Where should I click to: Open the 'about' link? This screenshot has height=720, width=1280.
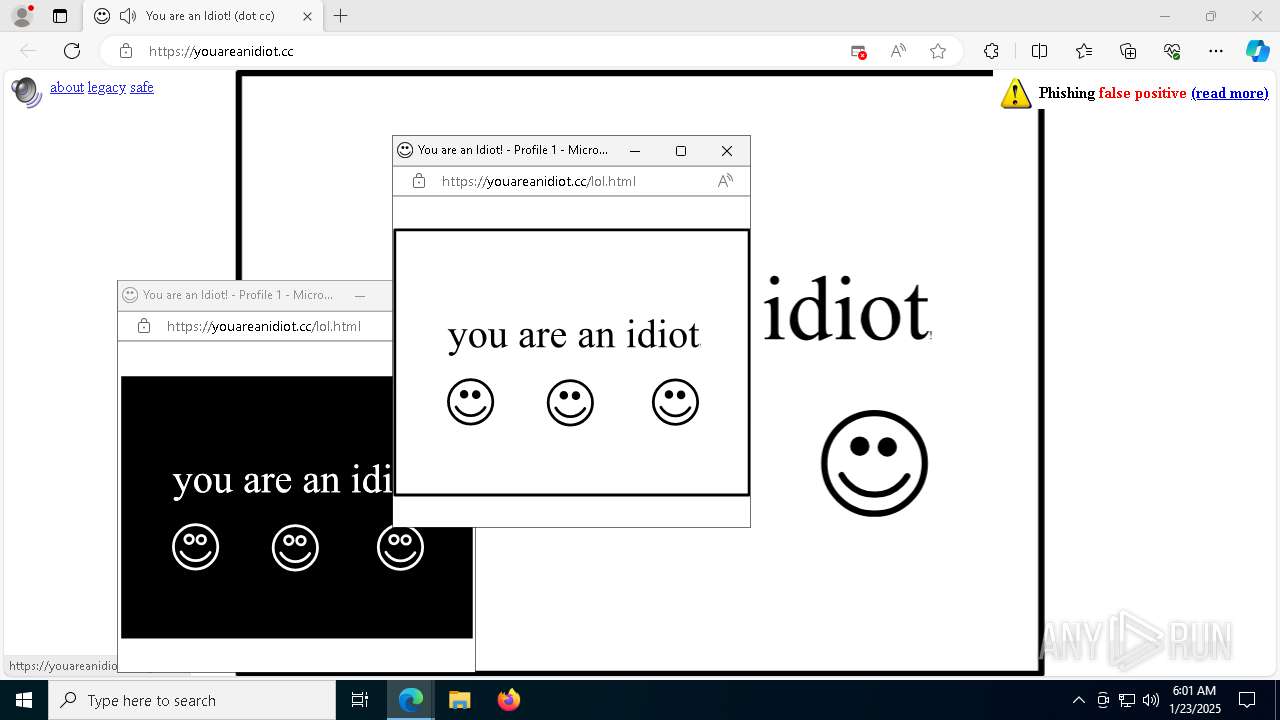[x=67, y=87]
